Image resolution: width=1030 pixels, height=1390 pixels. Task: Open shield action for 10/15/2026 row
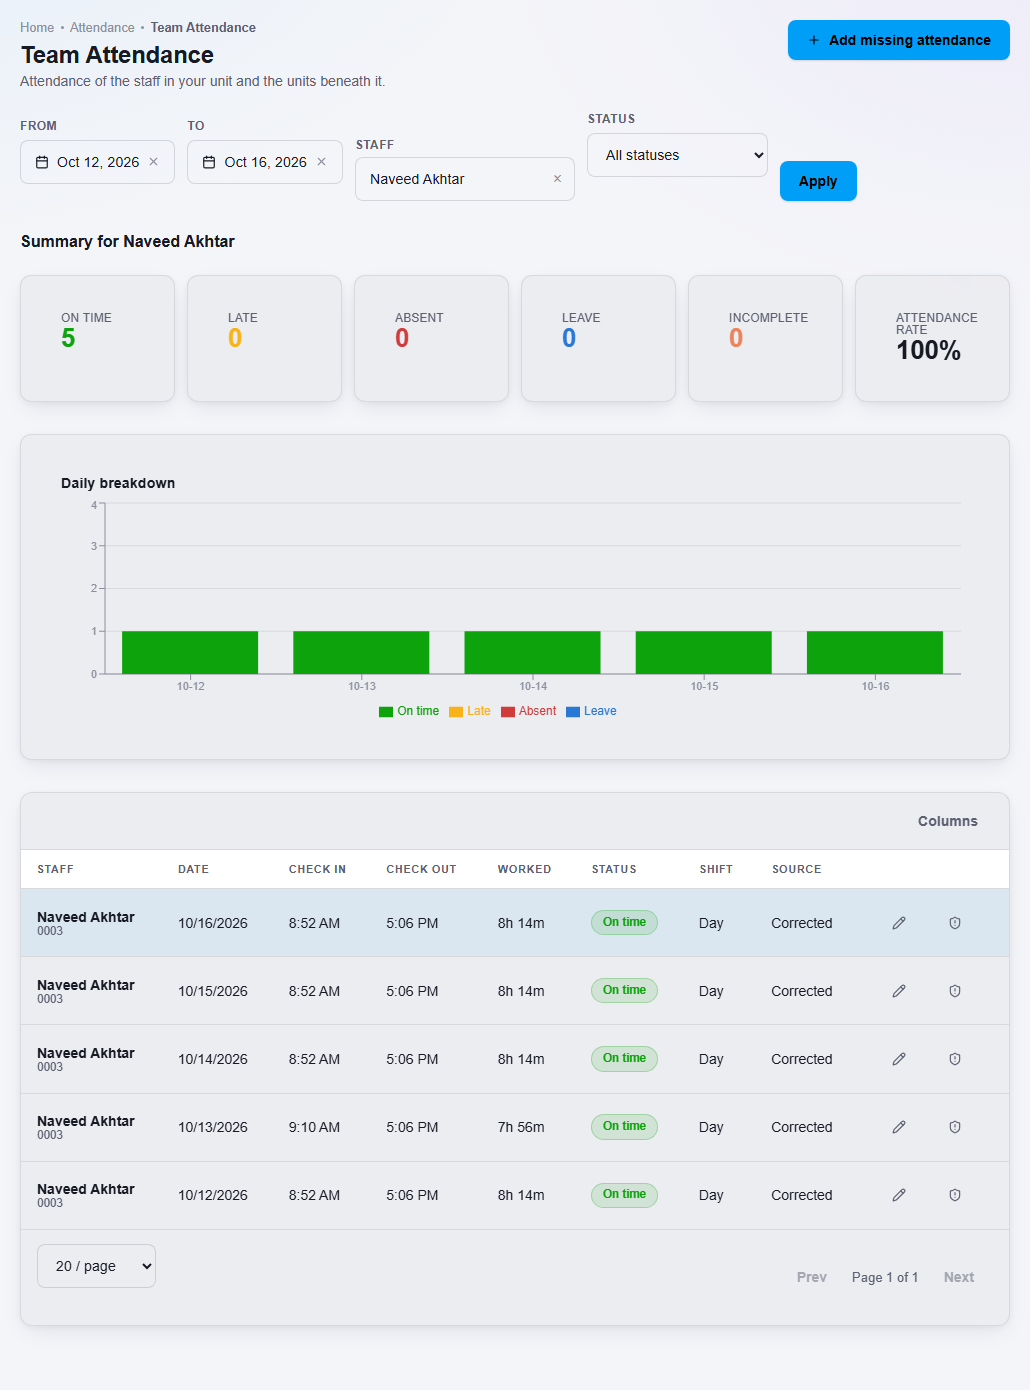click(955, 991)
